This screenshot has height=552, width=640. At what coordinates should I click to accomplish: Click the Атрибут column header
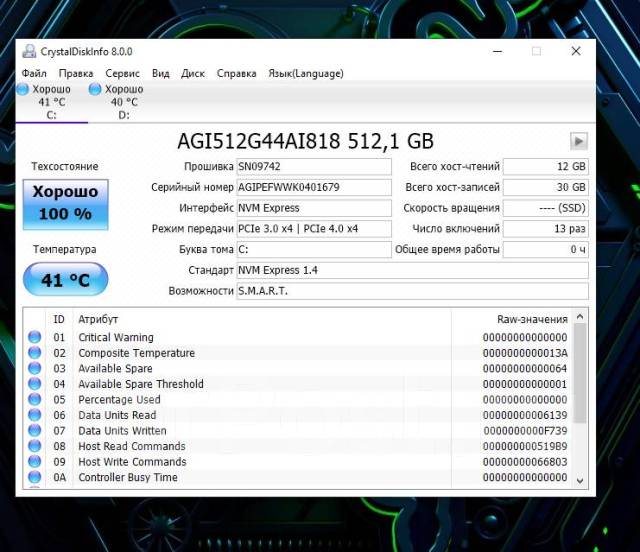tap(262, 319)
